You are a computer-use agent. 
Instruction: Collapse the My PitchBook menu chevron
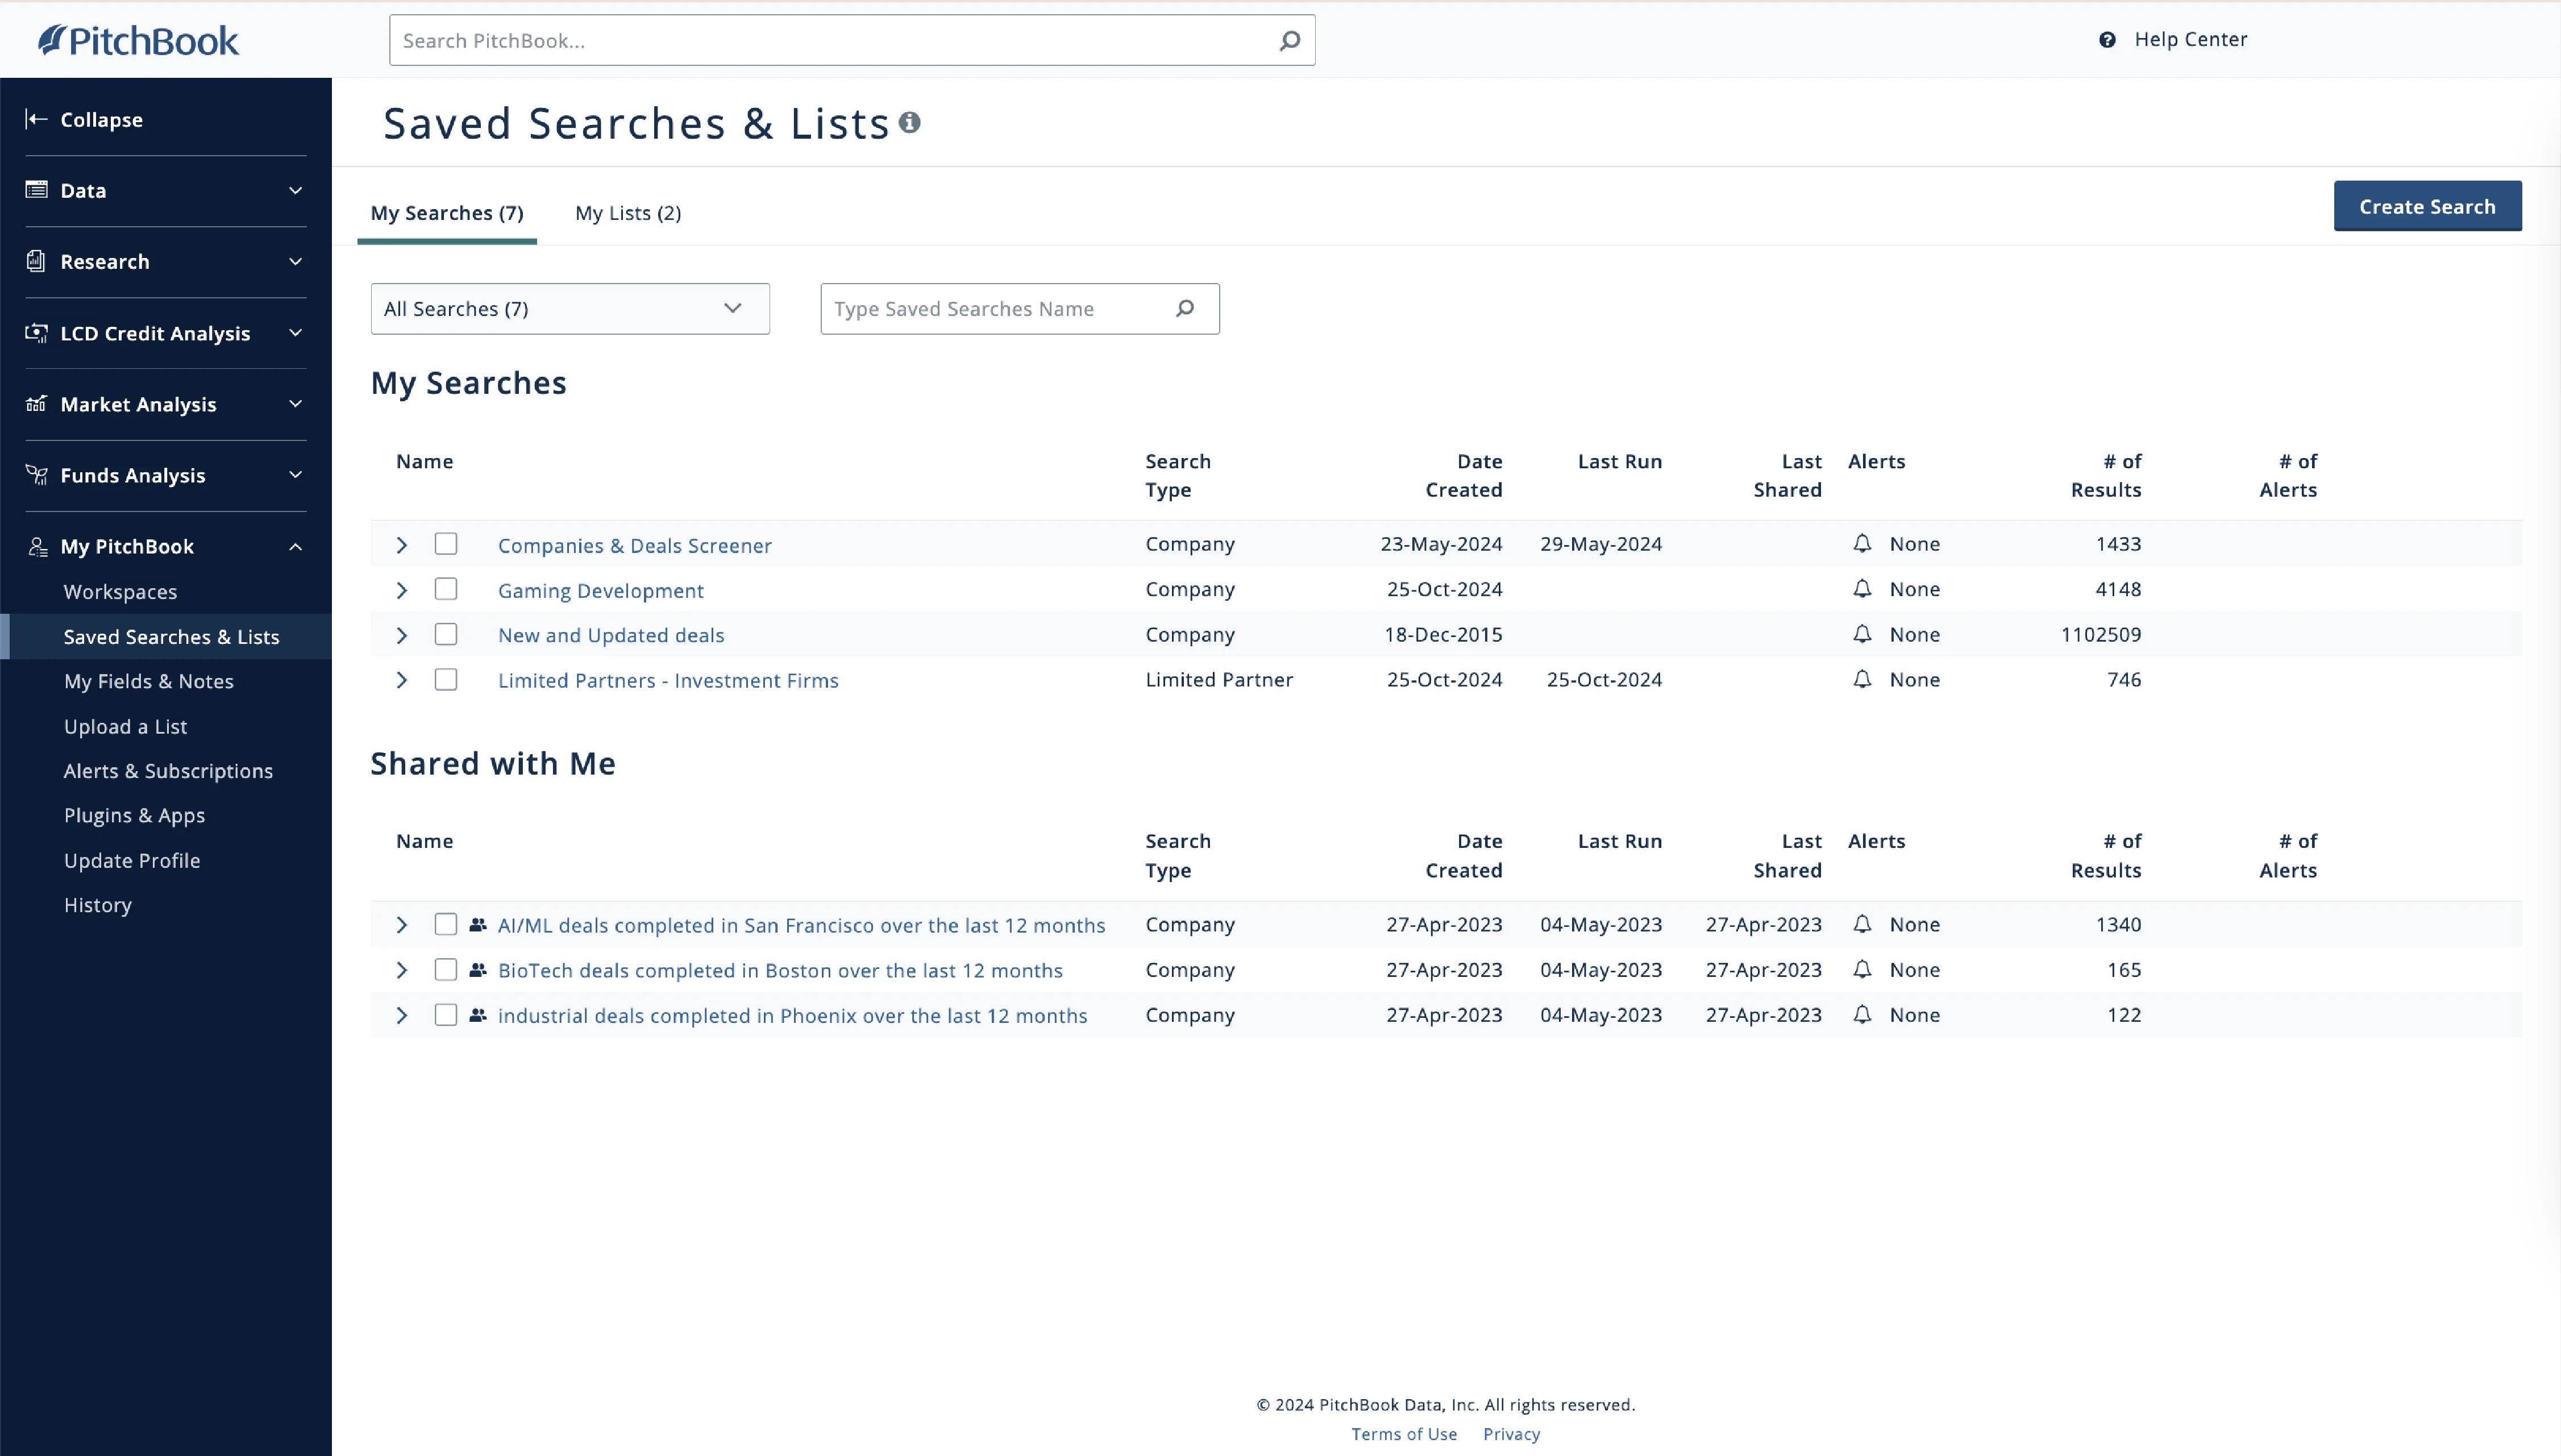point(295,546)
